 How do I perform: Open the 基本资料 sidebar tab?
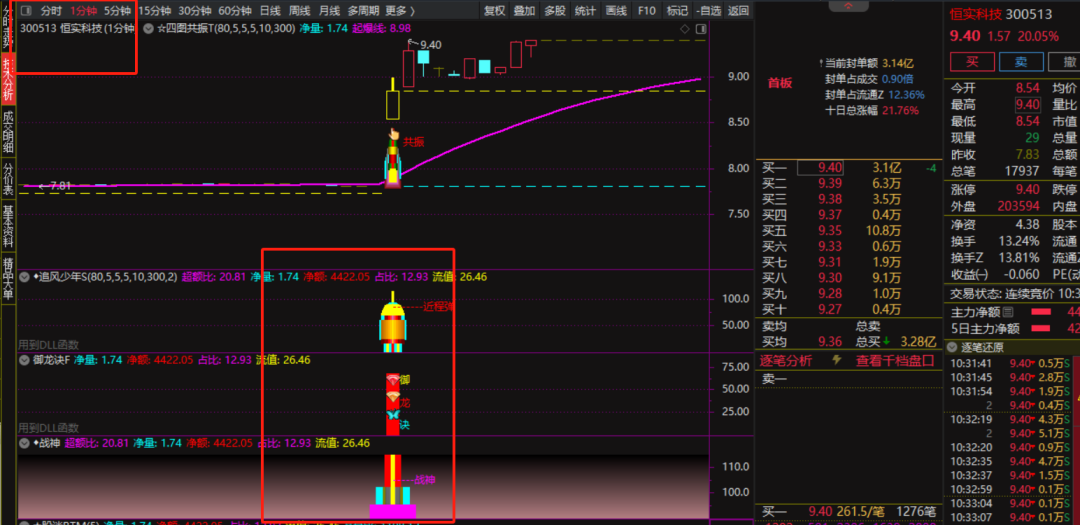(8, 227)
